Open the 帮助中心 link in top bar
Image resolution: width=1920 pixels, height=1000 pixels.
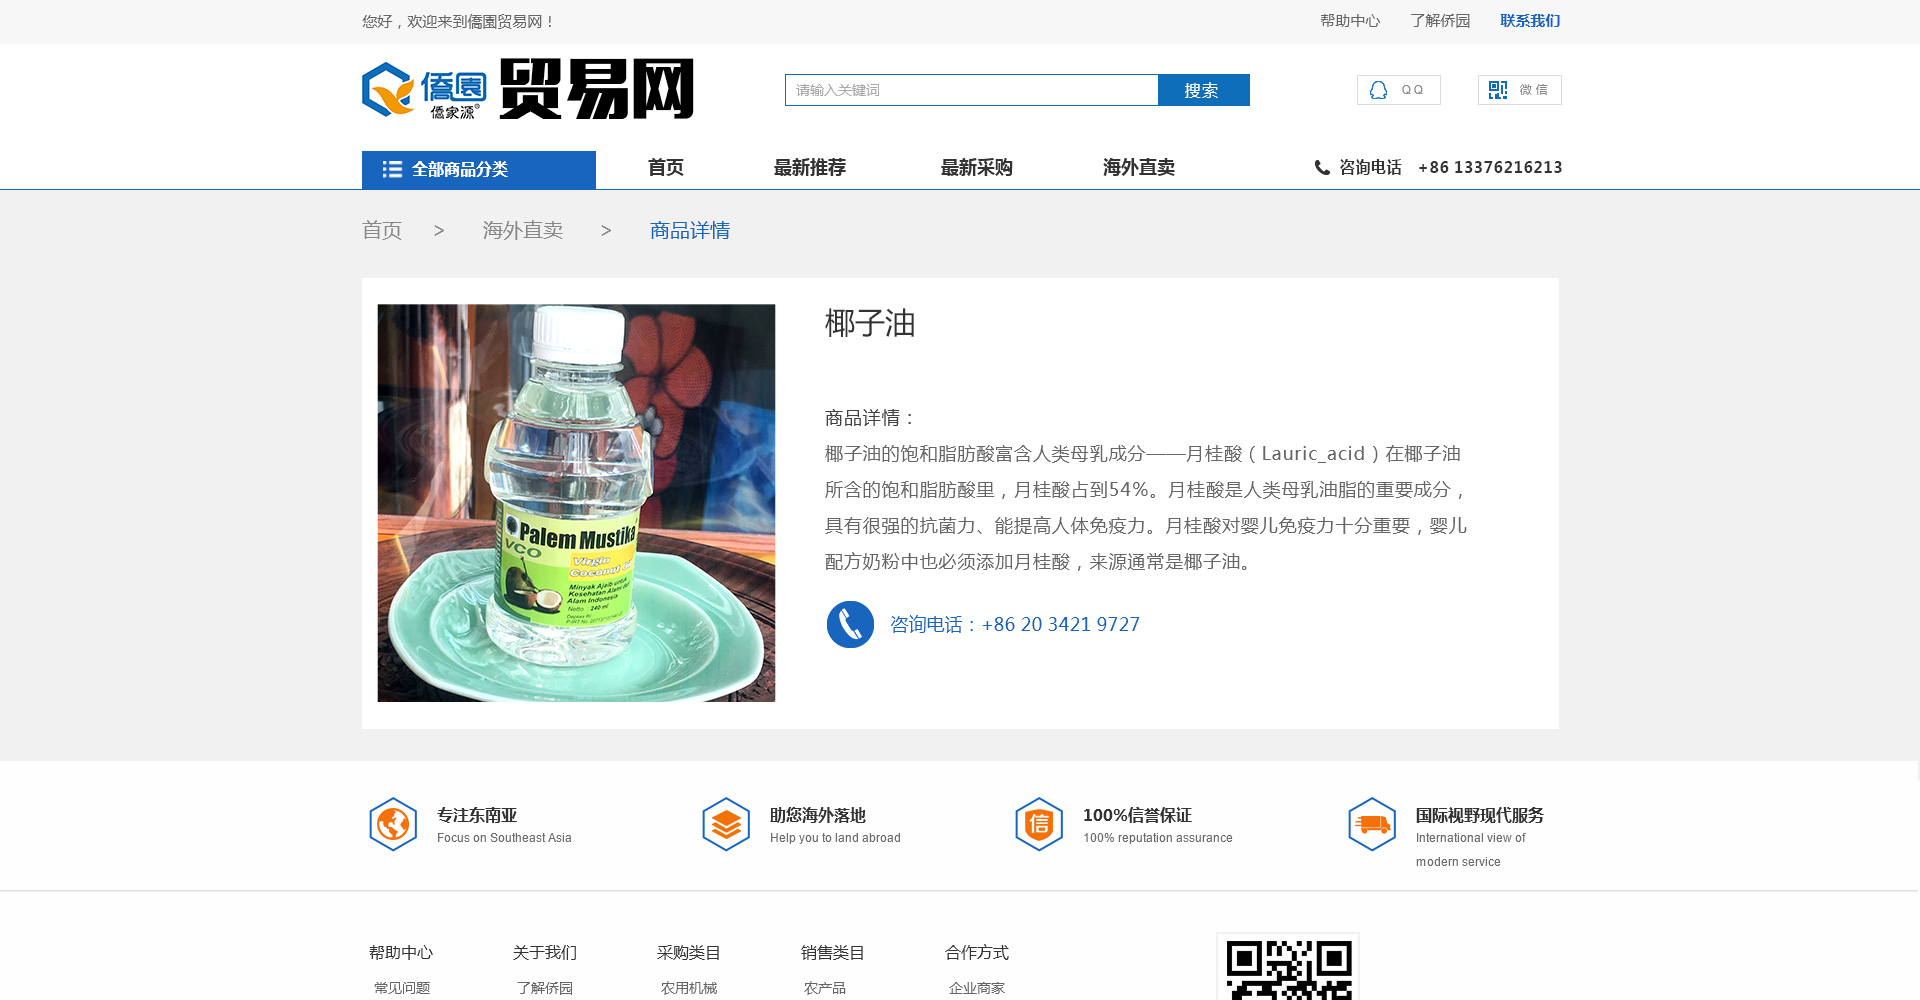pos(1349,21)
